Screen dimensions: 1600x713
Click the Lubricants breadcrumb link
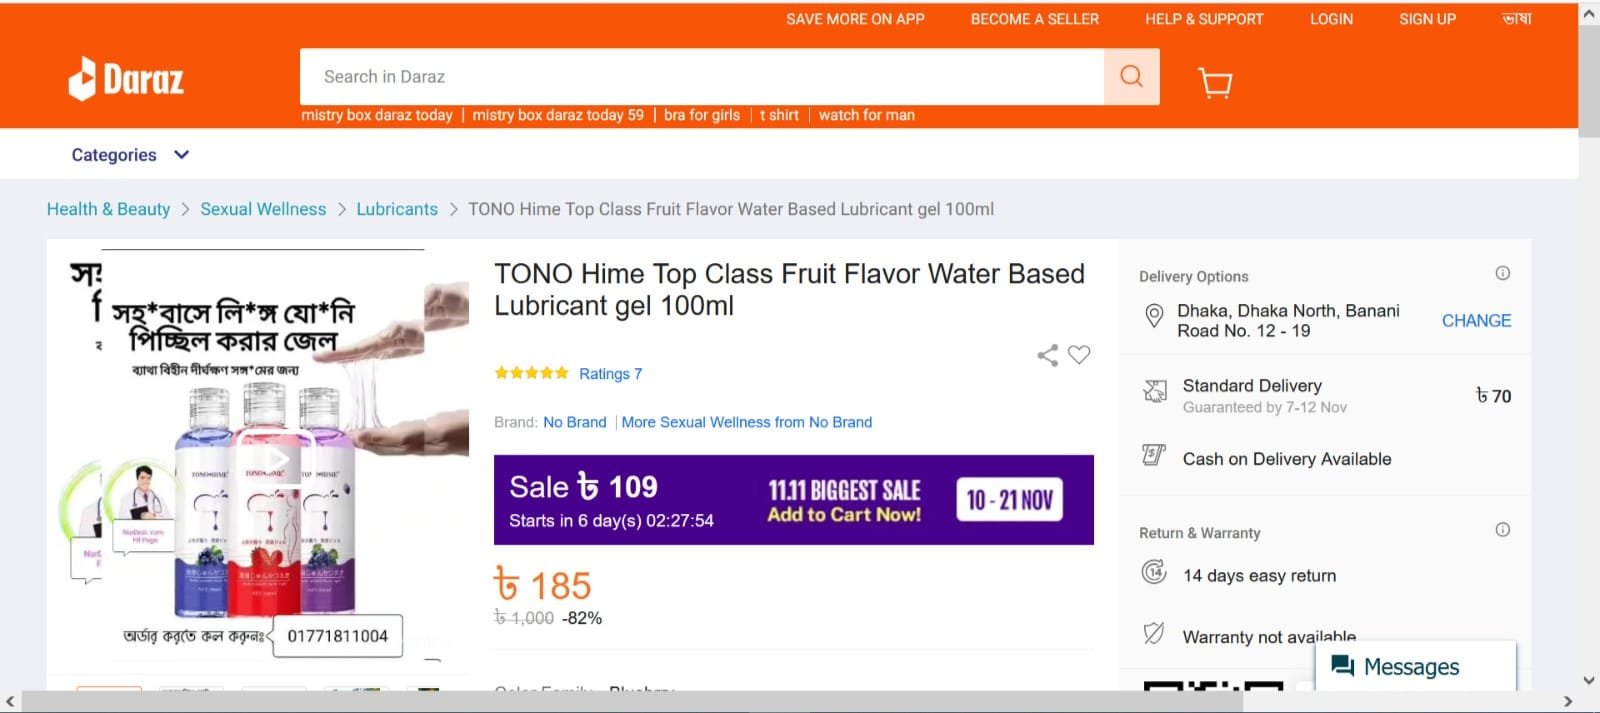click(397, 209)
